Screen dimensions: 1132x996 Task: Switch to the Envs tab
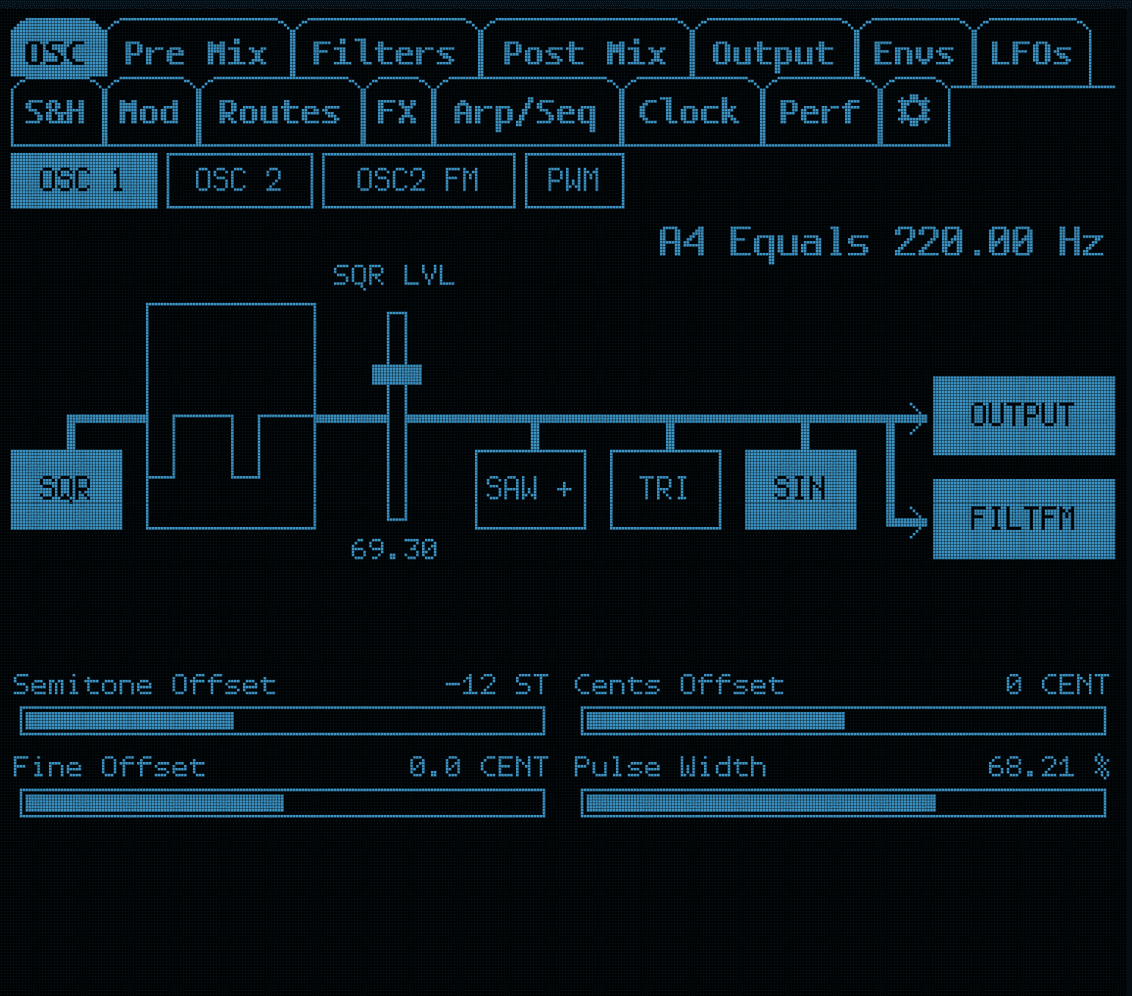pos(915,51)
